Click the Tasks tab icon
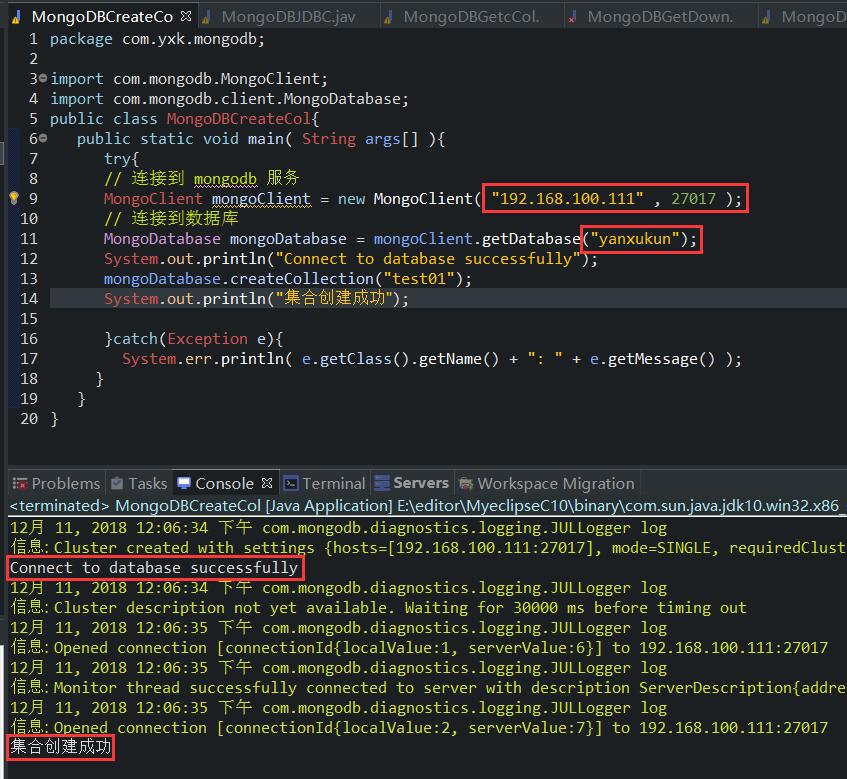This screenshot has height=779, width=847. pyautogui.click(x=117, y=483)
